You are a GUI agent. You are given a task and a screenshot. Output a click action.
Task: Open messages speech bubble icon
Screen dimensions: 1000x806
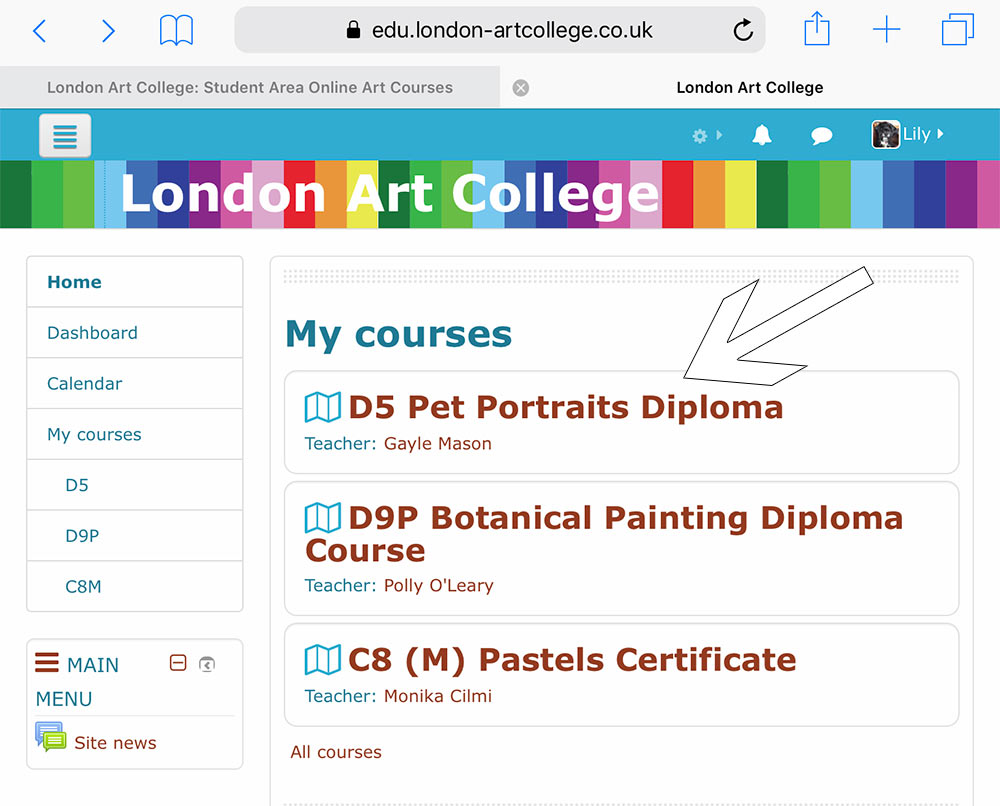click(x=821, y=135)
